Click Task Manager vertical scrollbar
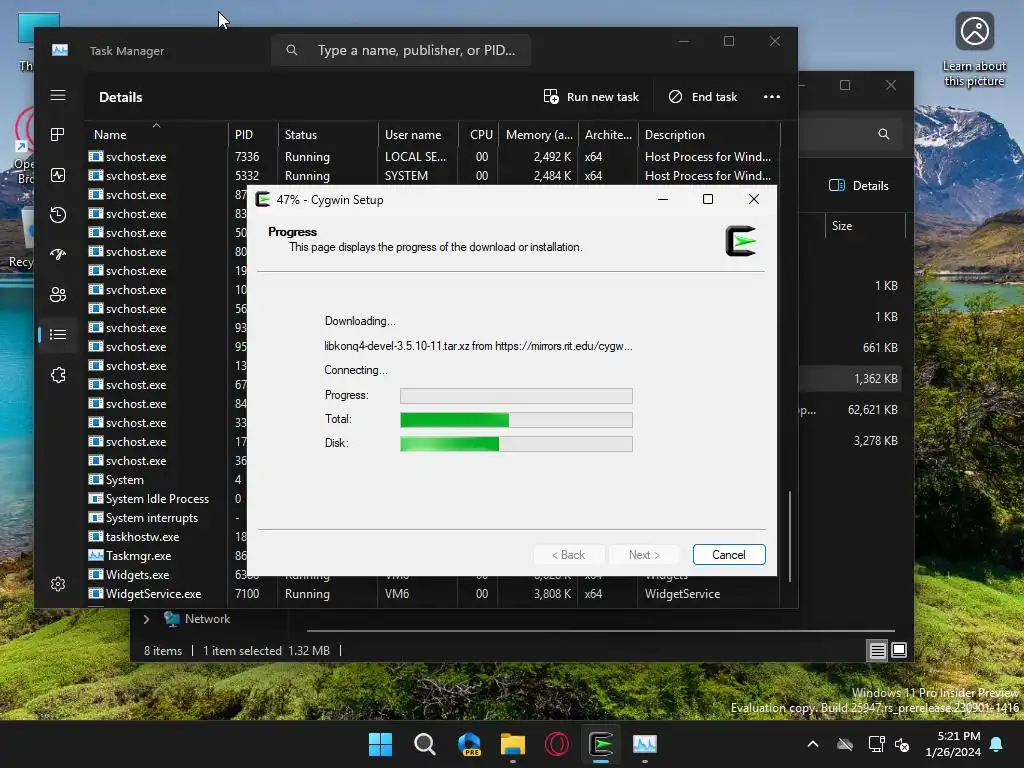Image resolution: width=1024 pixels, height=768 pixels. pyautogui.click(x=790, y=536)
